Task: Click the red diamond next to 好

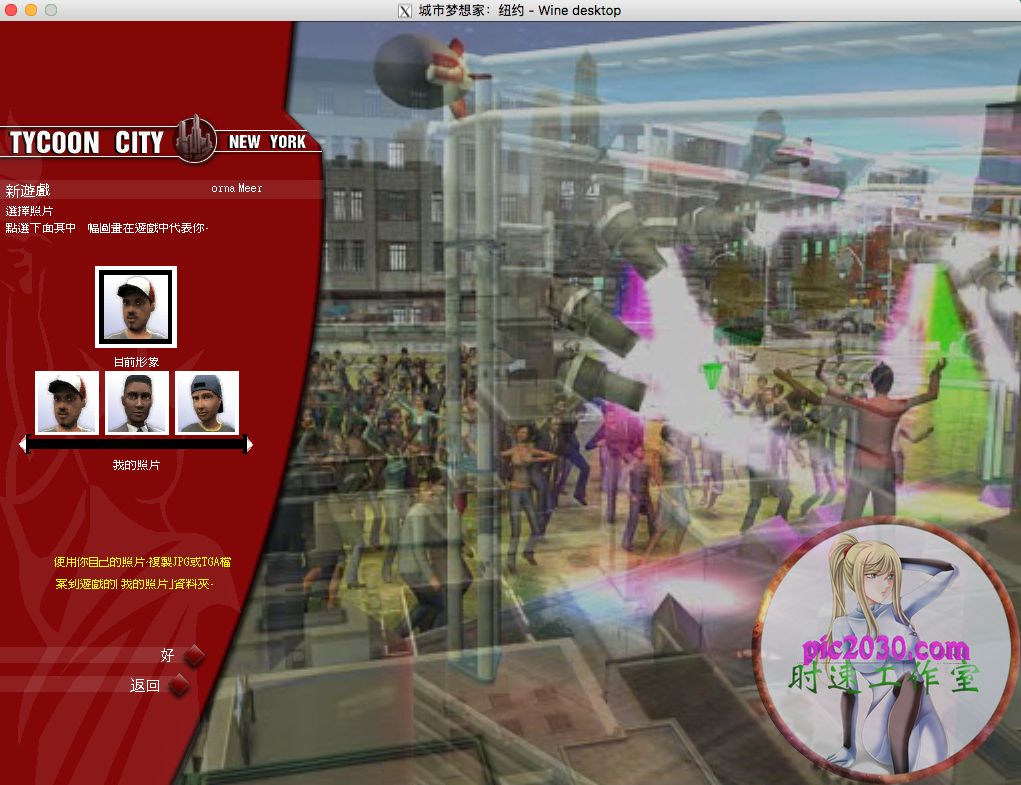Action: (x=194, y=655)
